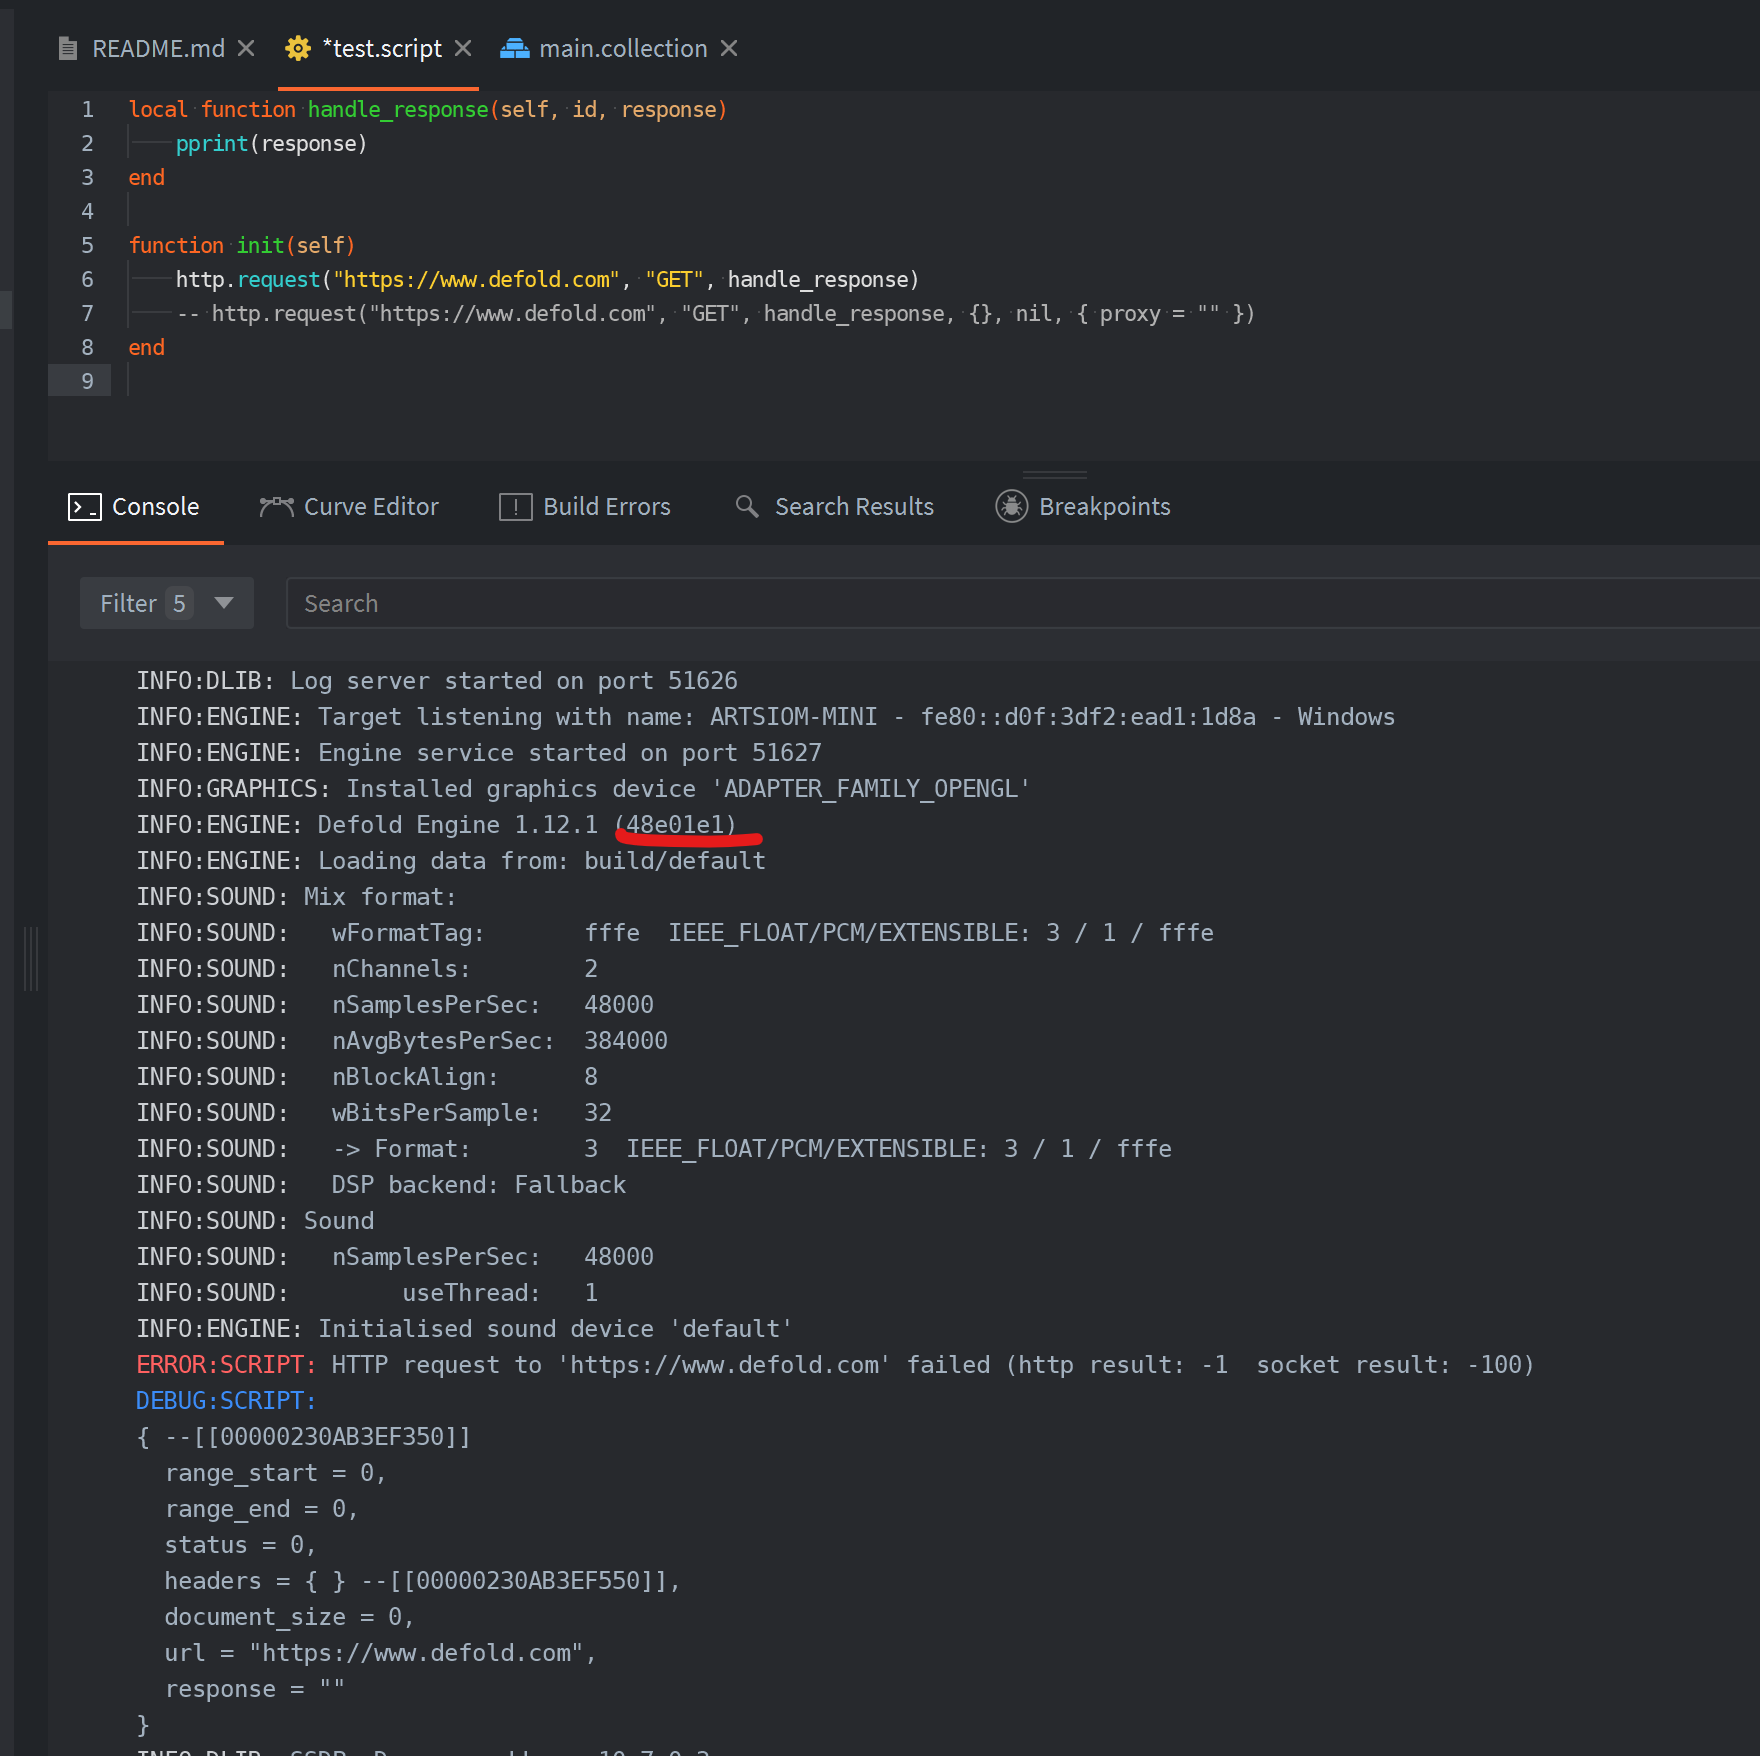Close the test.script tab
This screenshot has height=1756, width=1760.
(x=463, y=49)
